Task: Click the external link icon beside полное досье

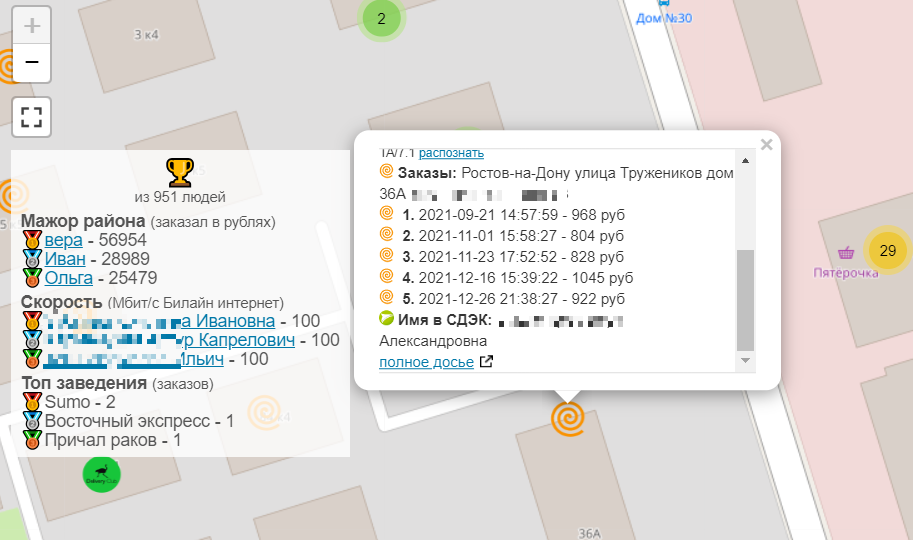Action: 486,362
